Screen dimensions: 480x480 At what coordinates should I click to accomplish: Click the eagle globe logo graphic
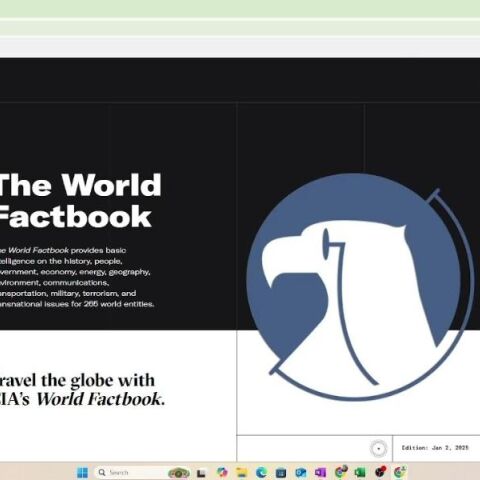(361, 287)
